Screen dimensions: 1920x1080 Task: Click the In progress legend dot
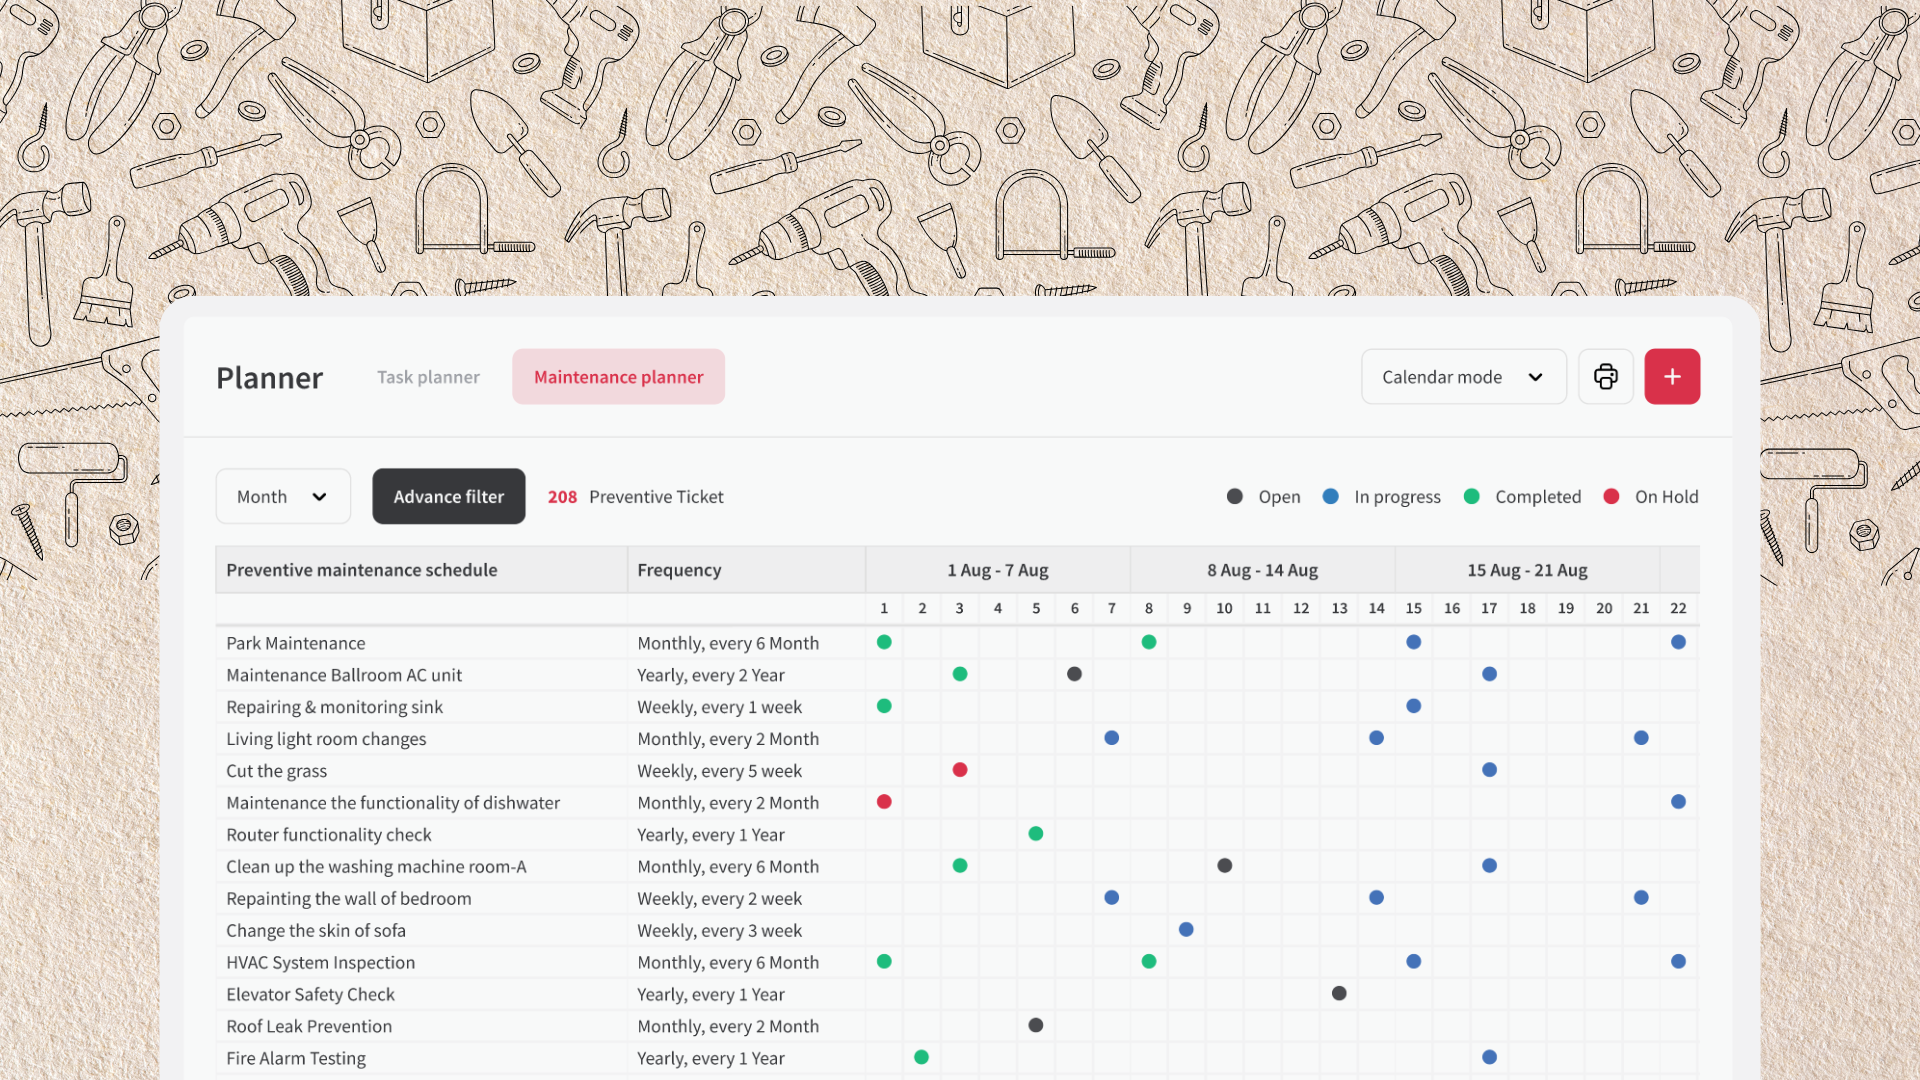pos(1331,496)
